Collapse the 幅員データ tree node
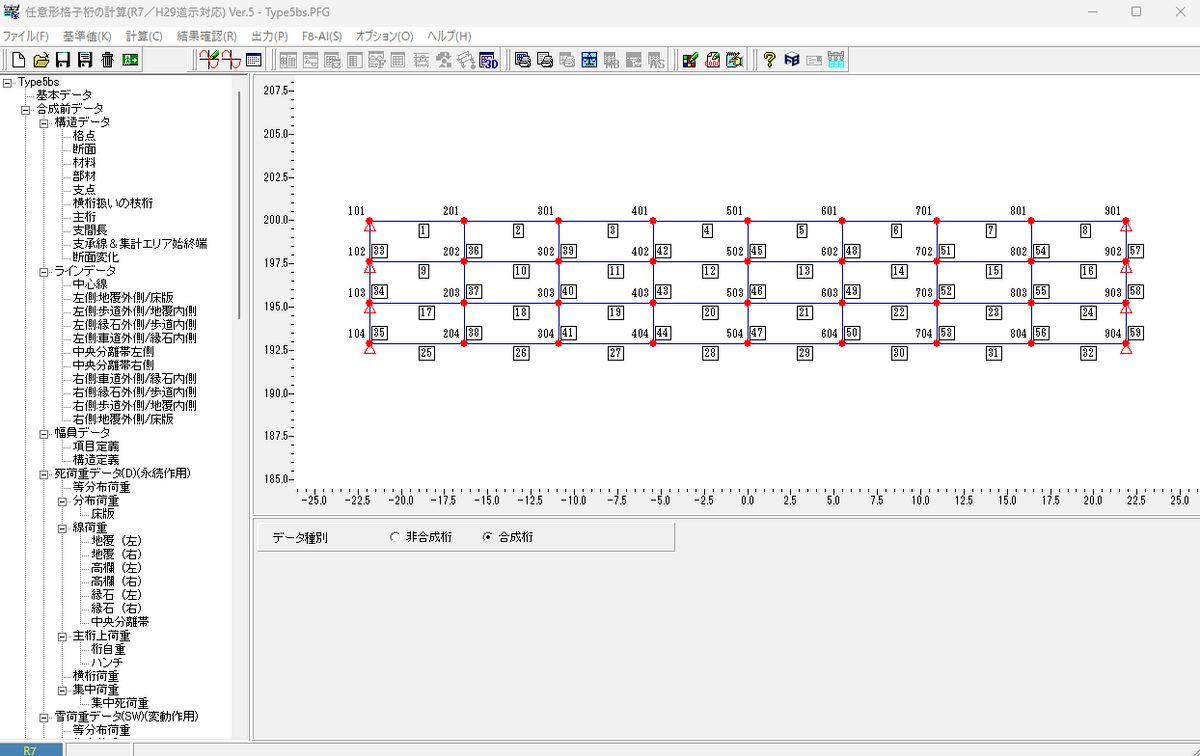The width and height of the screenshot is (1200, 756). pyautogui.click(x=44, y=433)
